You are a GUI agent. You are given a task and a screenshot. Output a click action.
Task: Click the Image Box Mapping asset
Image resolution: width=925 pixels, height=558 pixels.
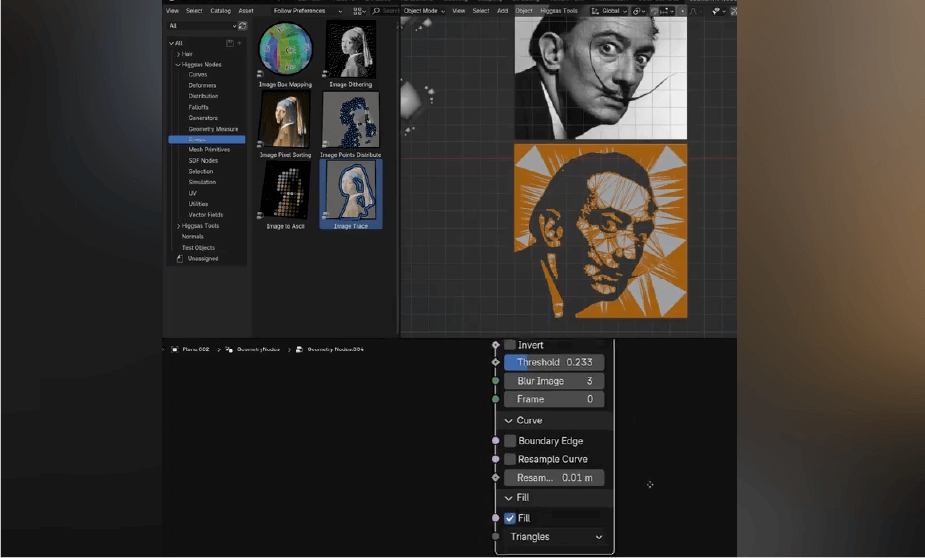click(x=286, y=50)
